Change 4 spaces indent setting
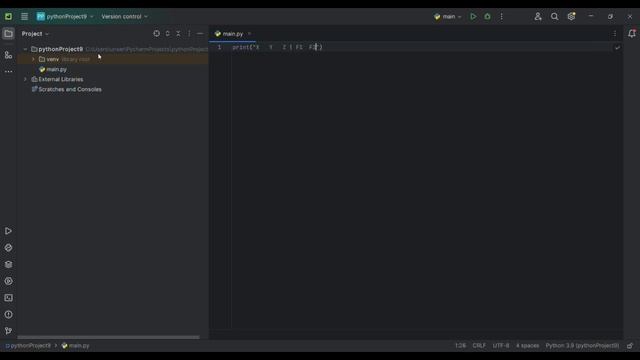640x360 pixels. pyautogui.click(x=527, y=346)
